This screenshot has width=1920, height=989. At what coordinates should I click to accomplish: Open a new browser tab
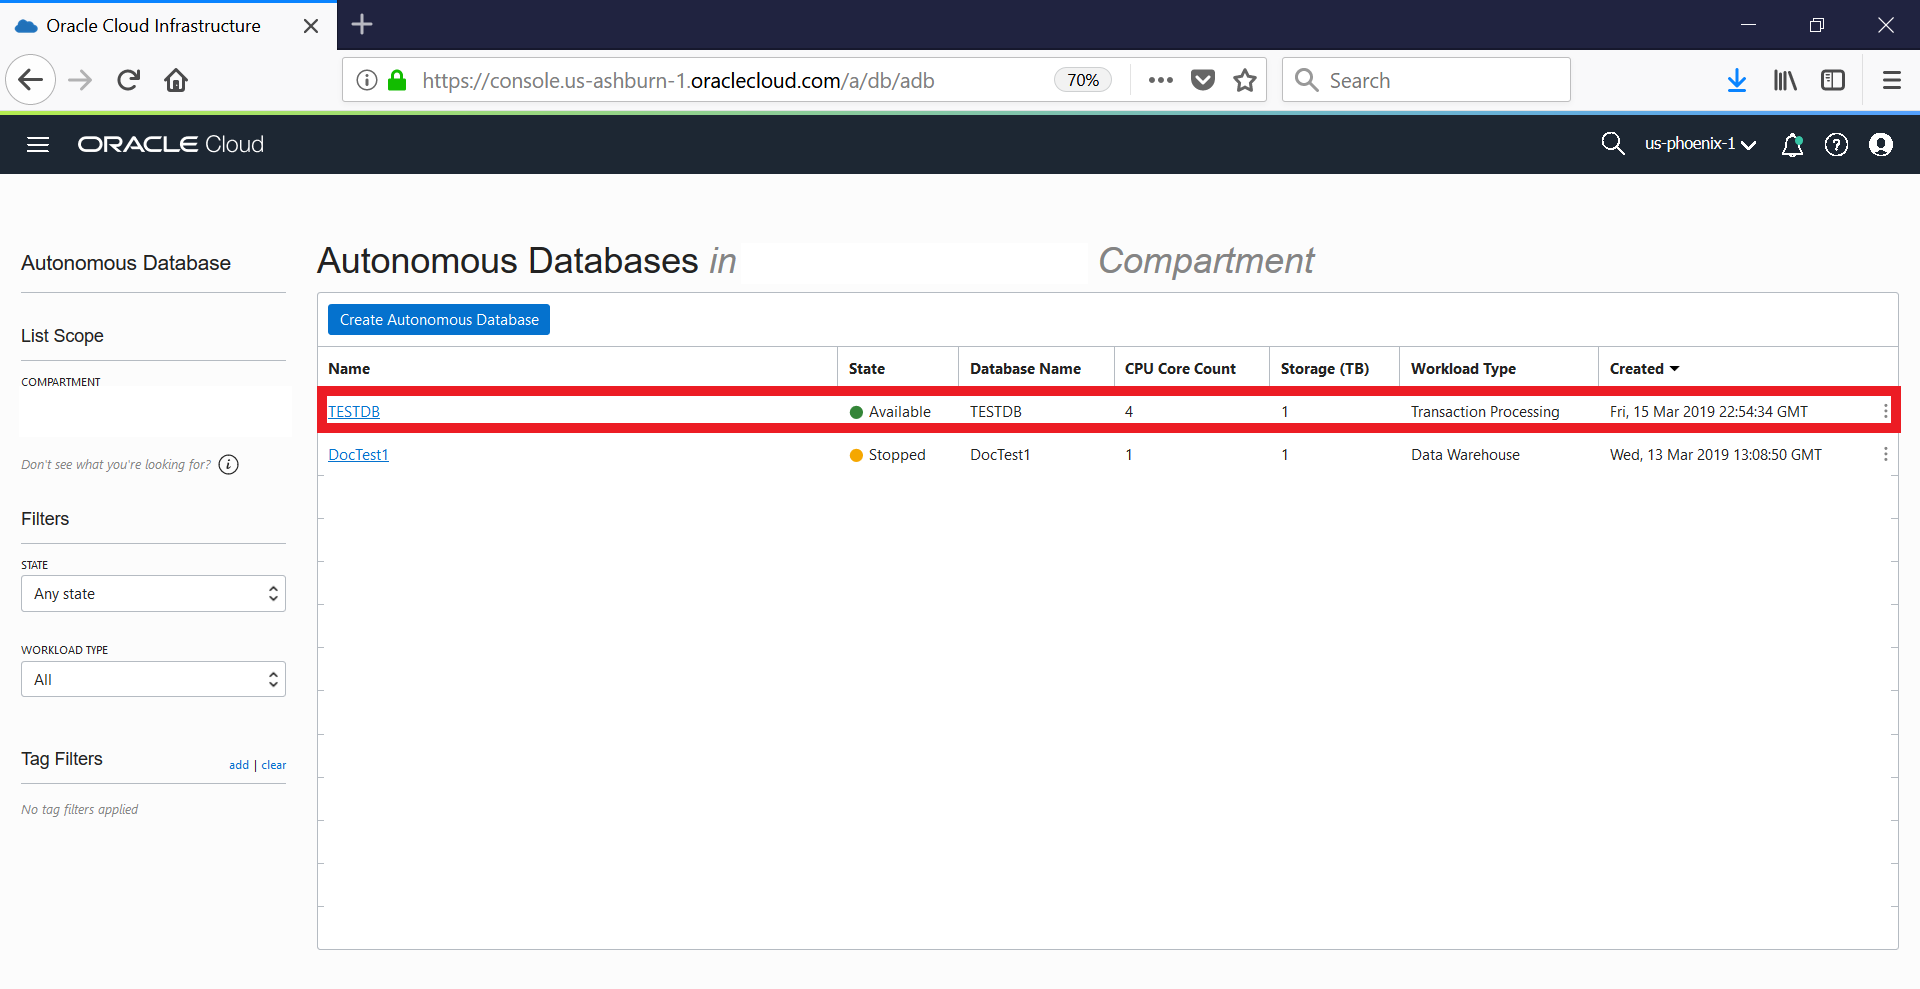pyautogui.click(x=362, y=25)
